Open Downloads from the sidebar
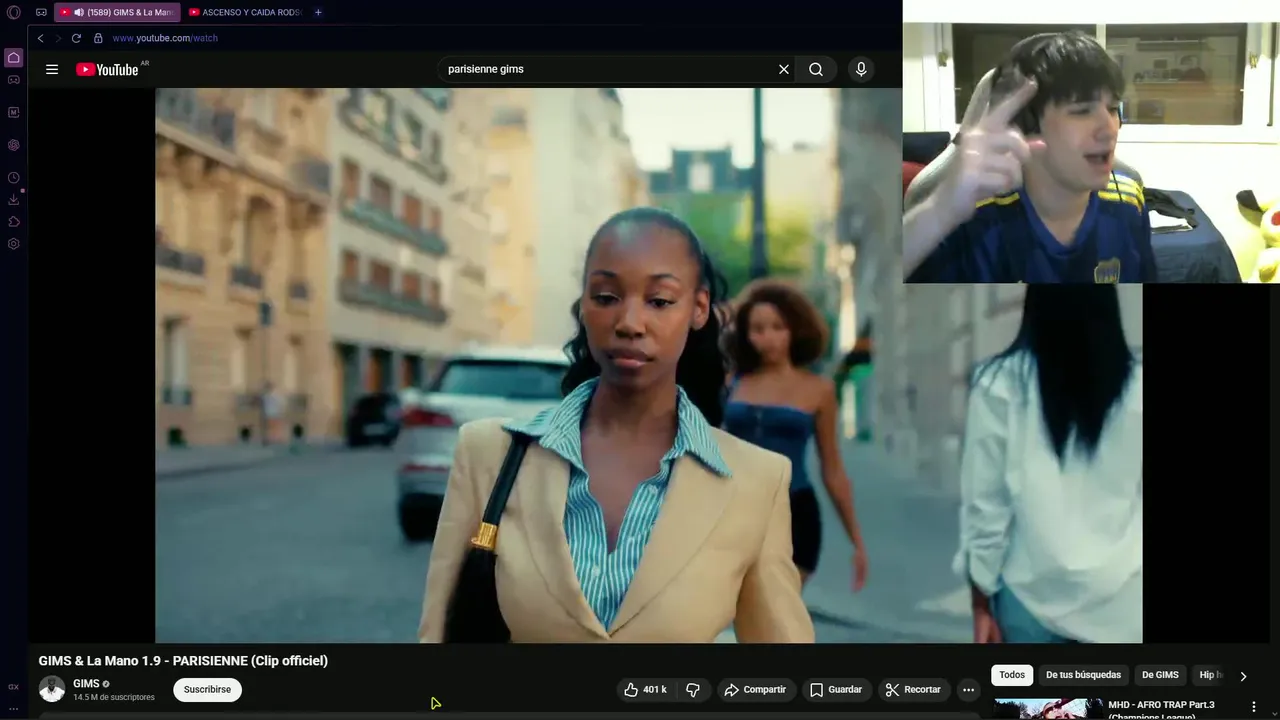This screenshot has width=1280, height=720. click(x=14, y=200)
